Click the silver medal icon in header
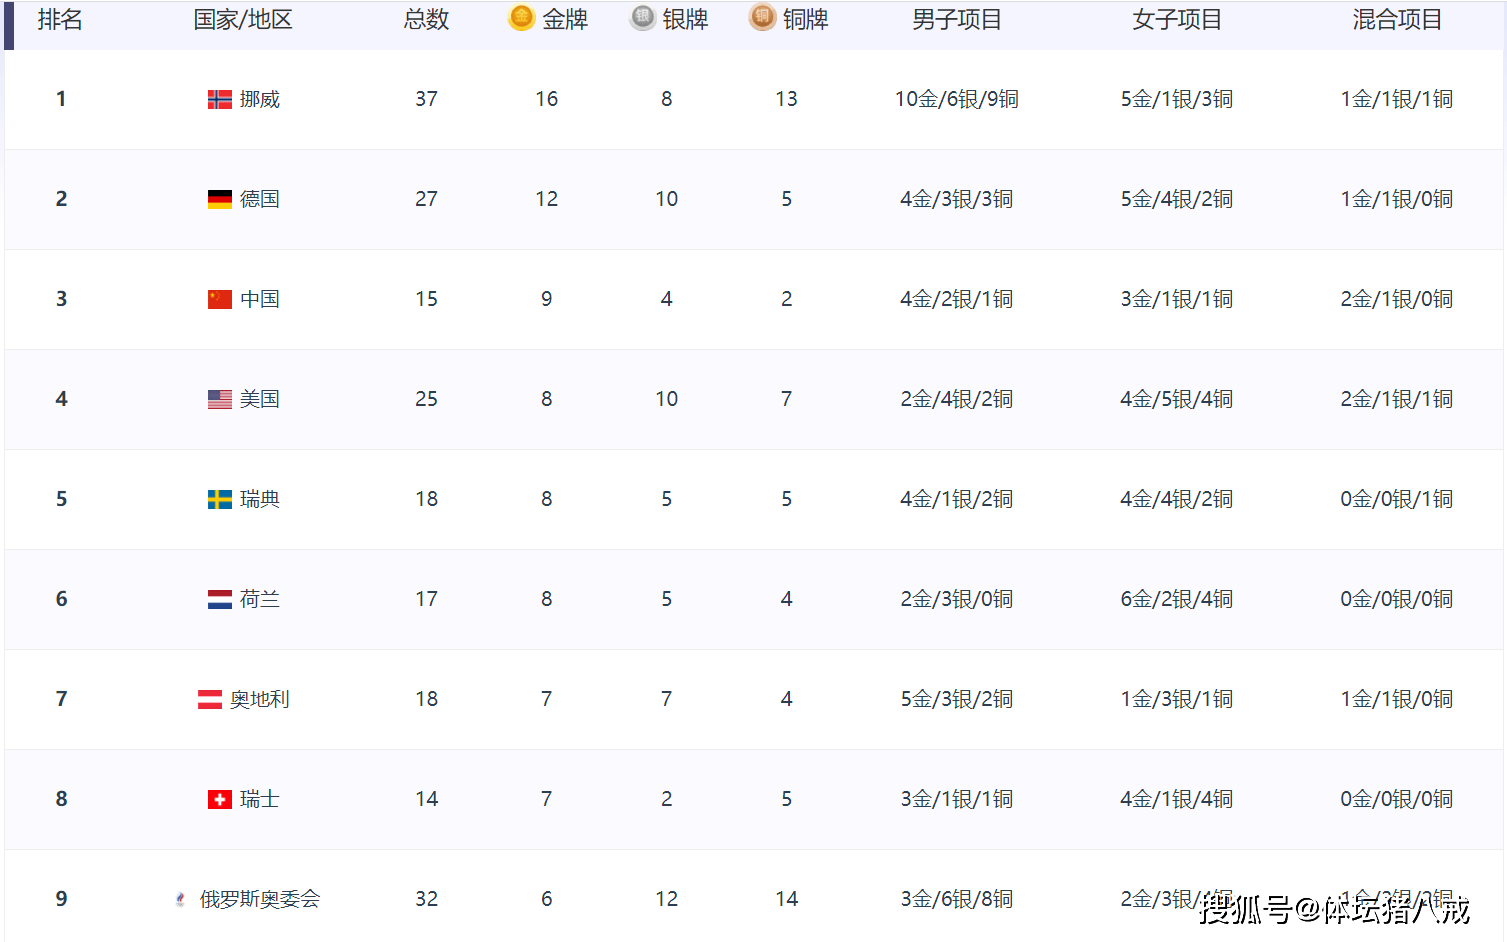1507x942 pixels. click(x=643, y=18)
